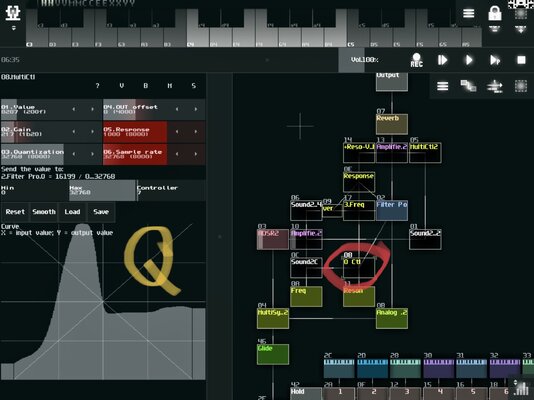Open the SunVox main menu logo
This screenshot has height=400, width=534.
13,14
